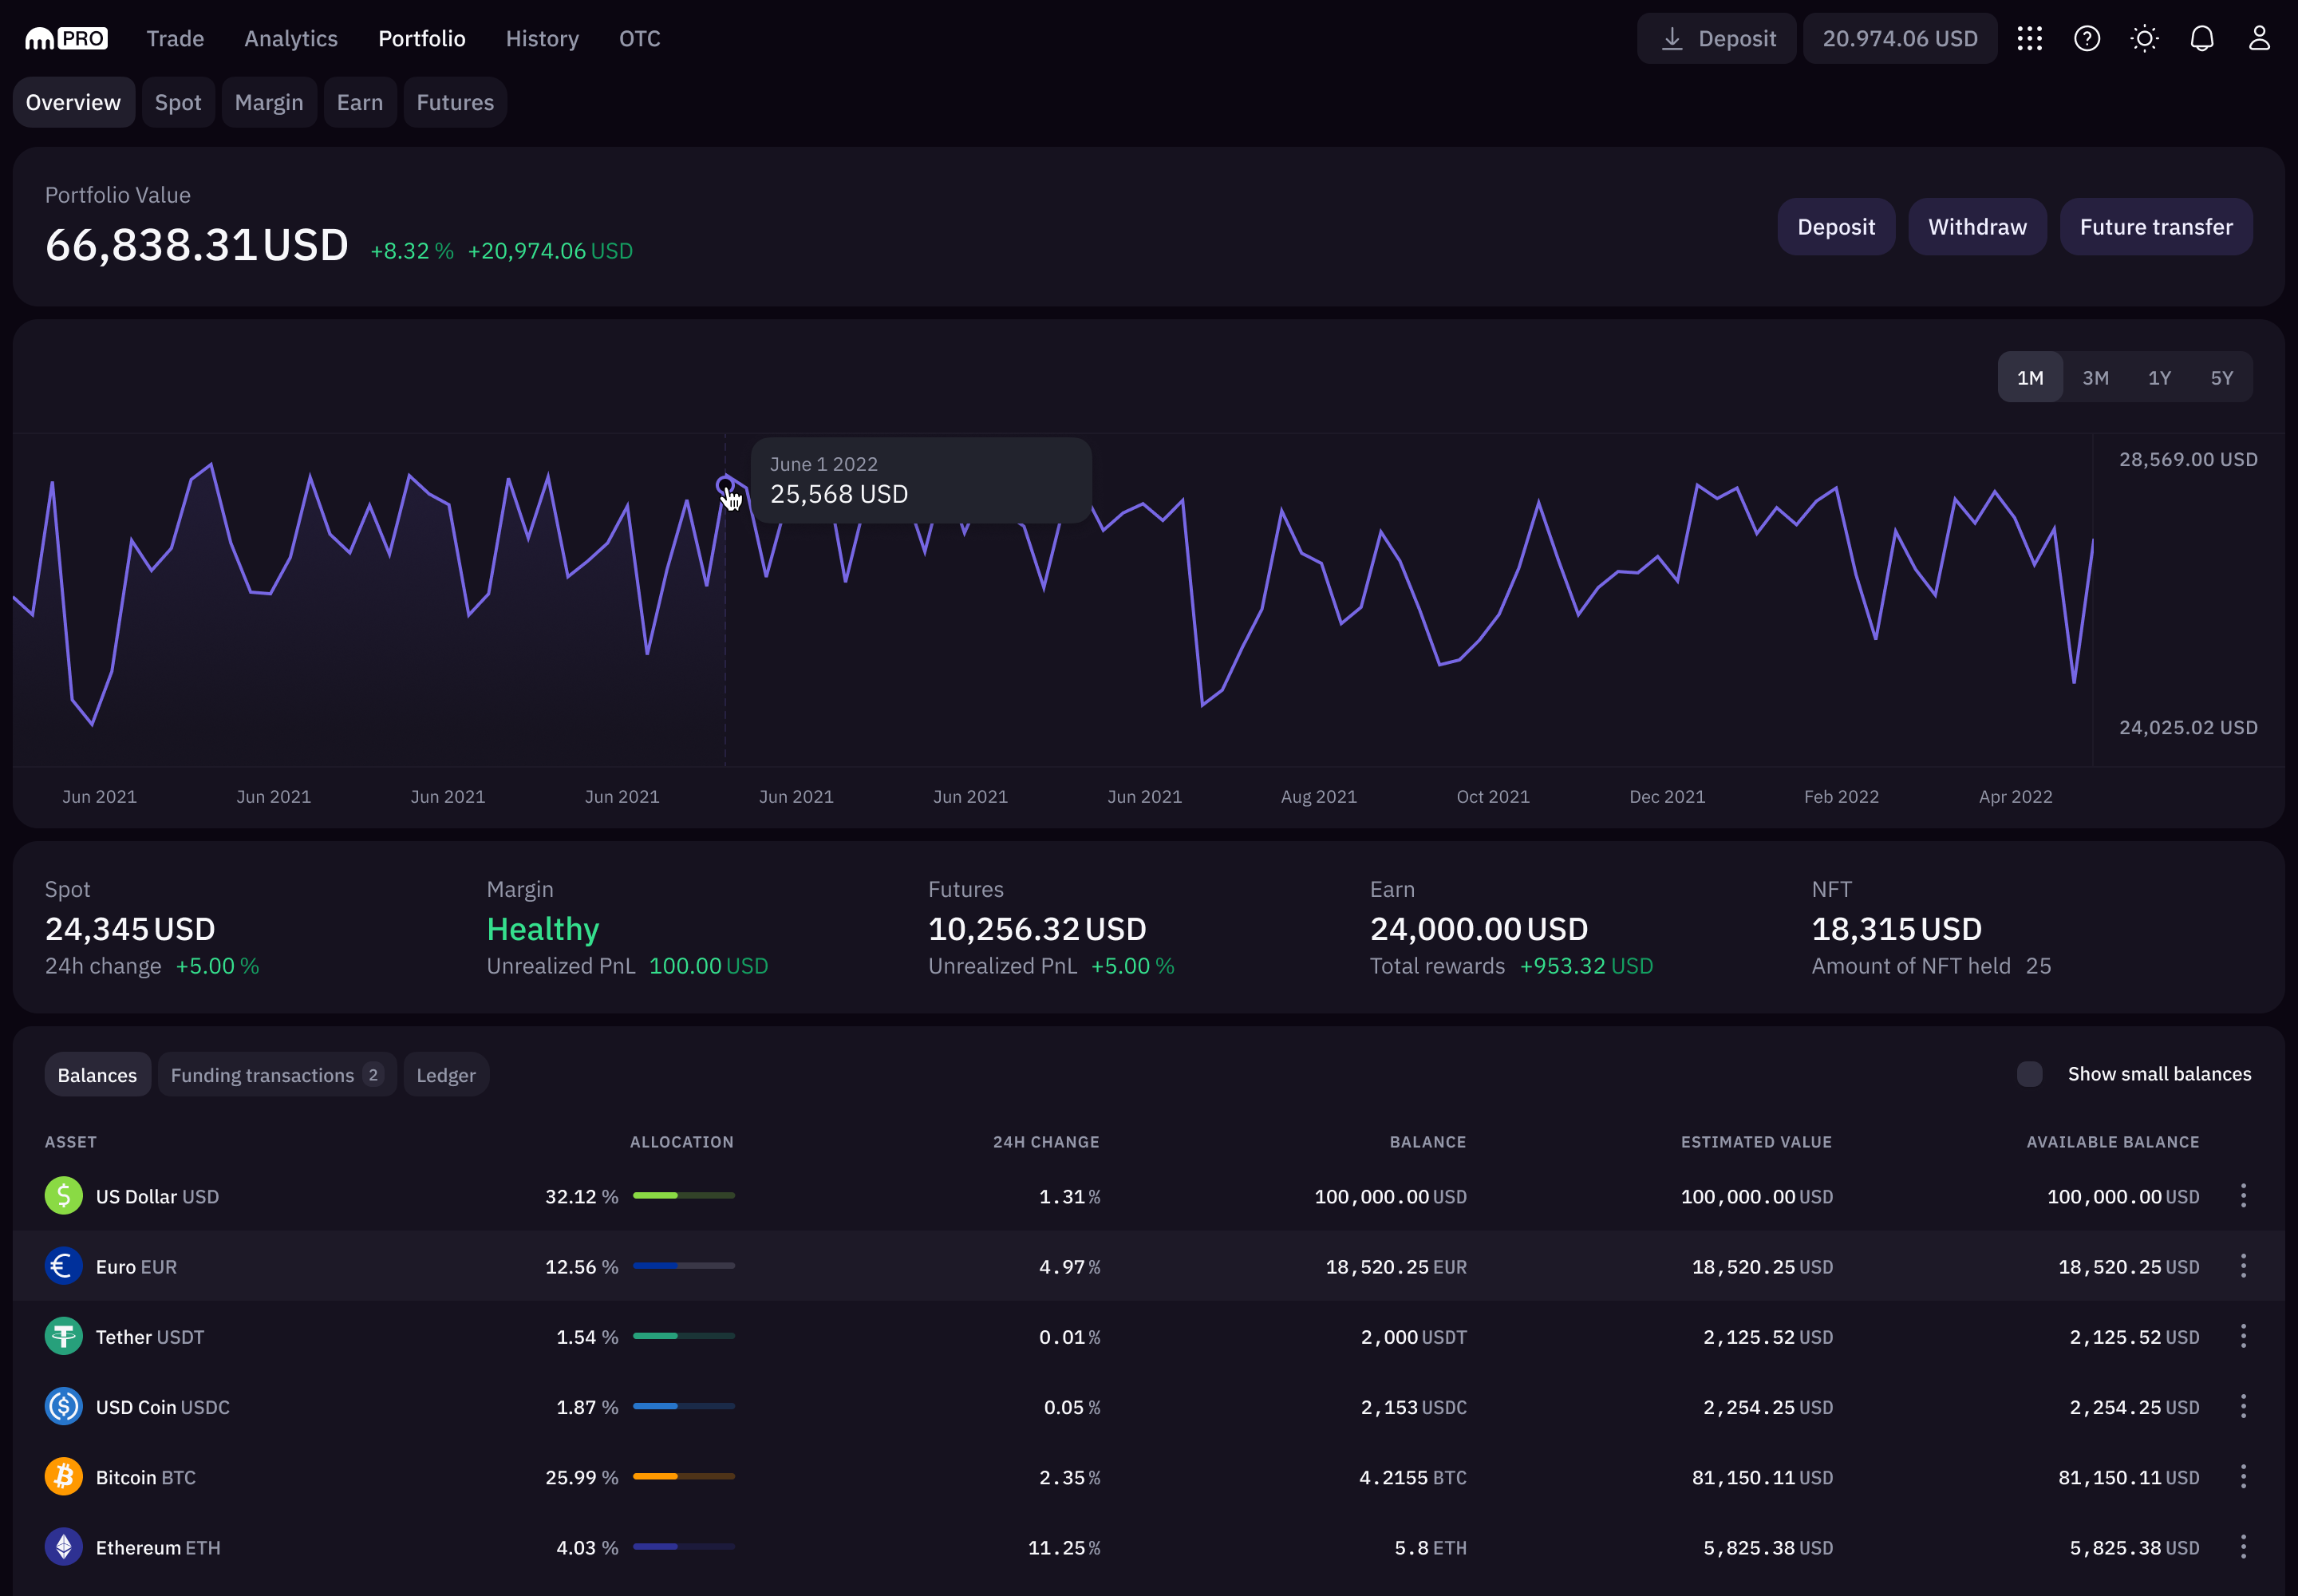Click the 66,838.31 USD portfolio value
2298x1596 pixels.
(x=197, y=245)
